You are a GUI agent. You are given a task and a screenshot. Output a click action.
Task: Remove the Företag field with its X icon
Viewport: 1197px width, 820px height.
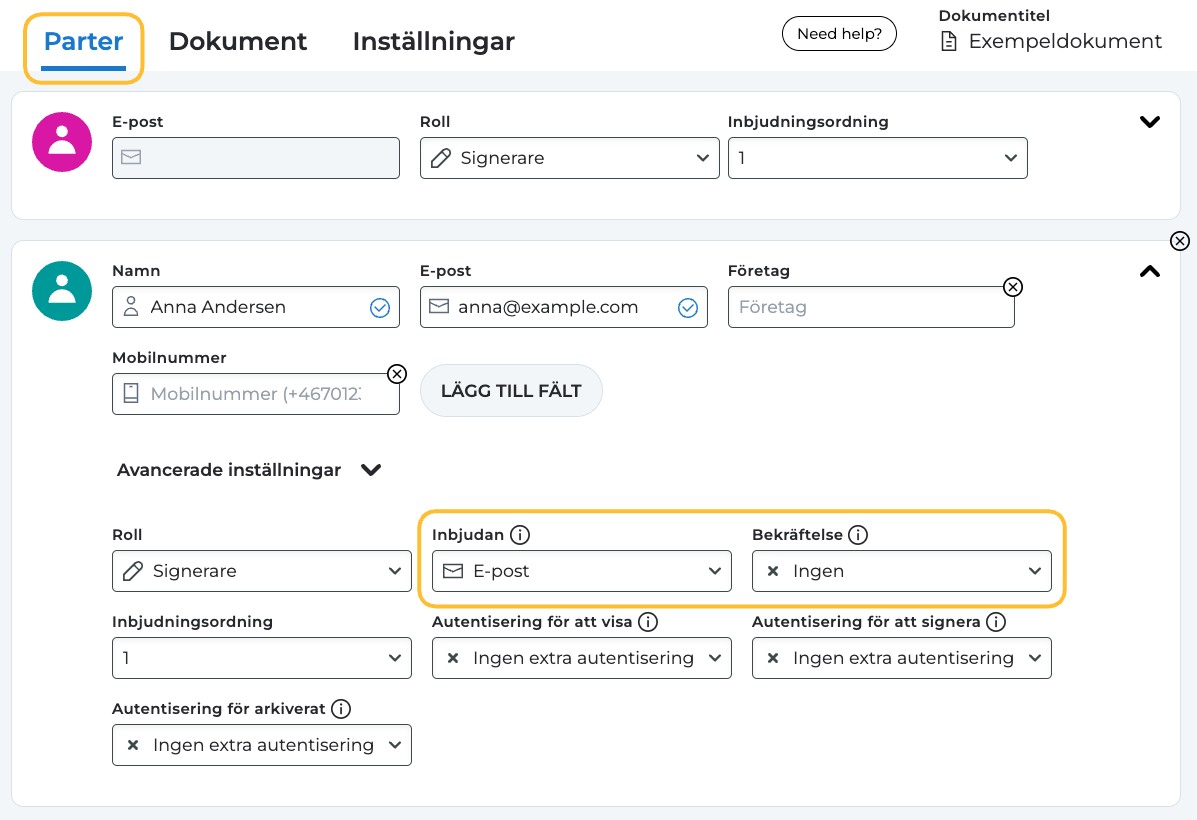pyautogui.click(x=1013, y=287)
